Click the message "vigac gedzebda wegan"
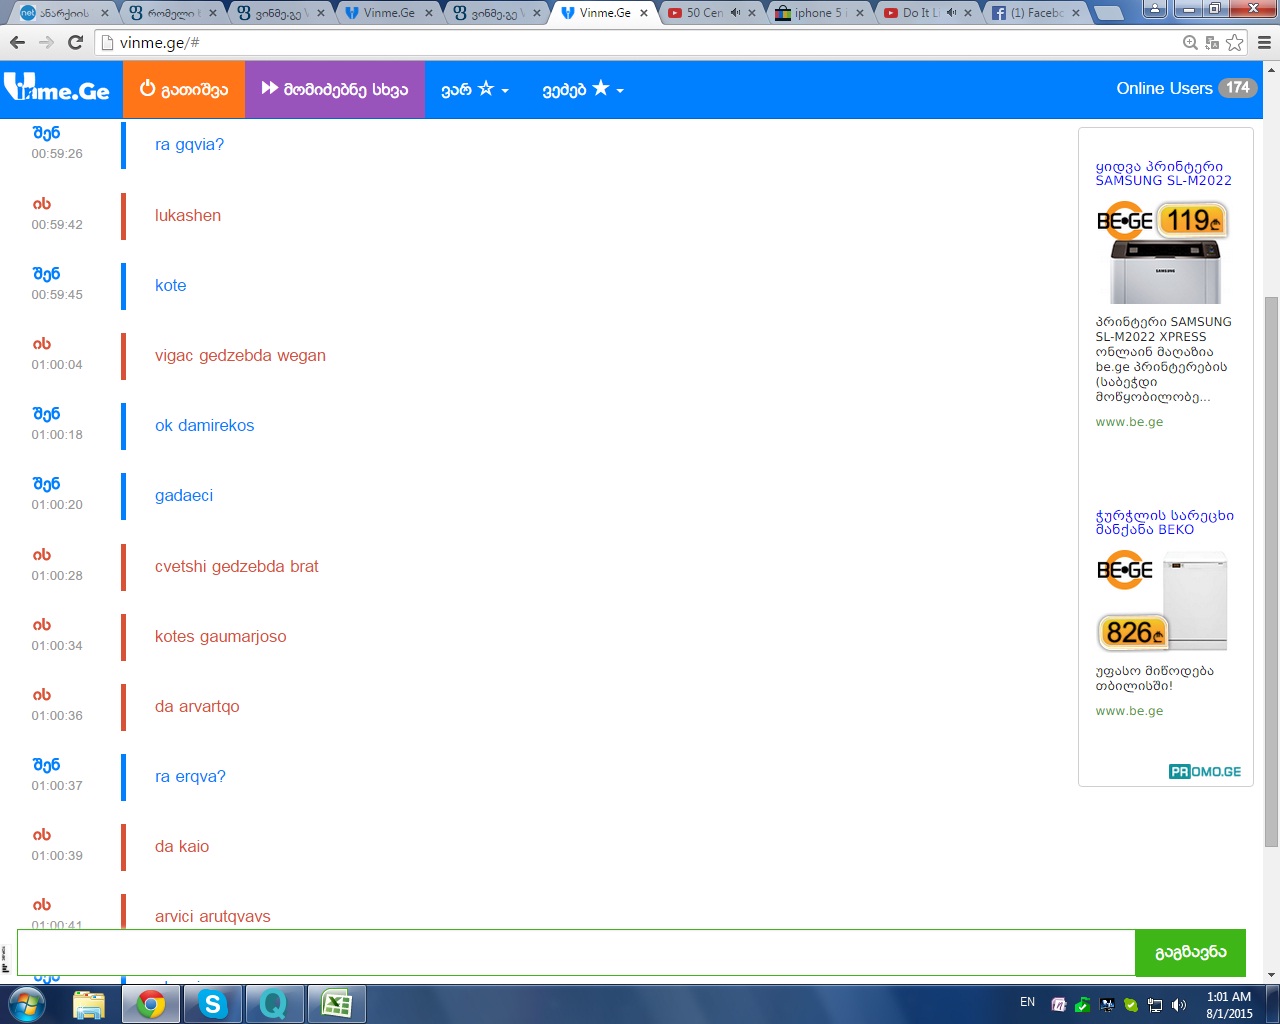This screenshot has width=1280, height=1024. click(240, 356)
